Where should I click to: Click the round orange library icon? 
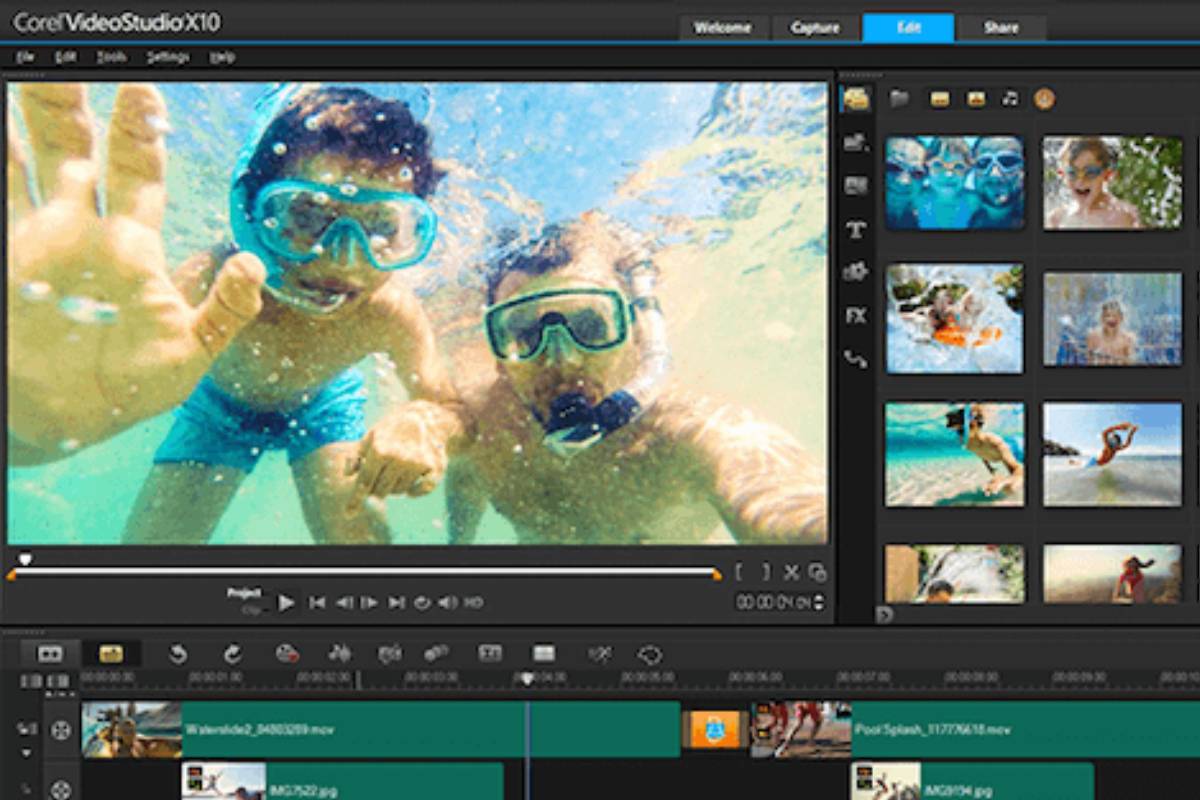(x=1044, y=98)
